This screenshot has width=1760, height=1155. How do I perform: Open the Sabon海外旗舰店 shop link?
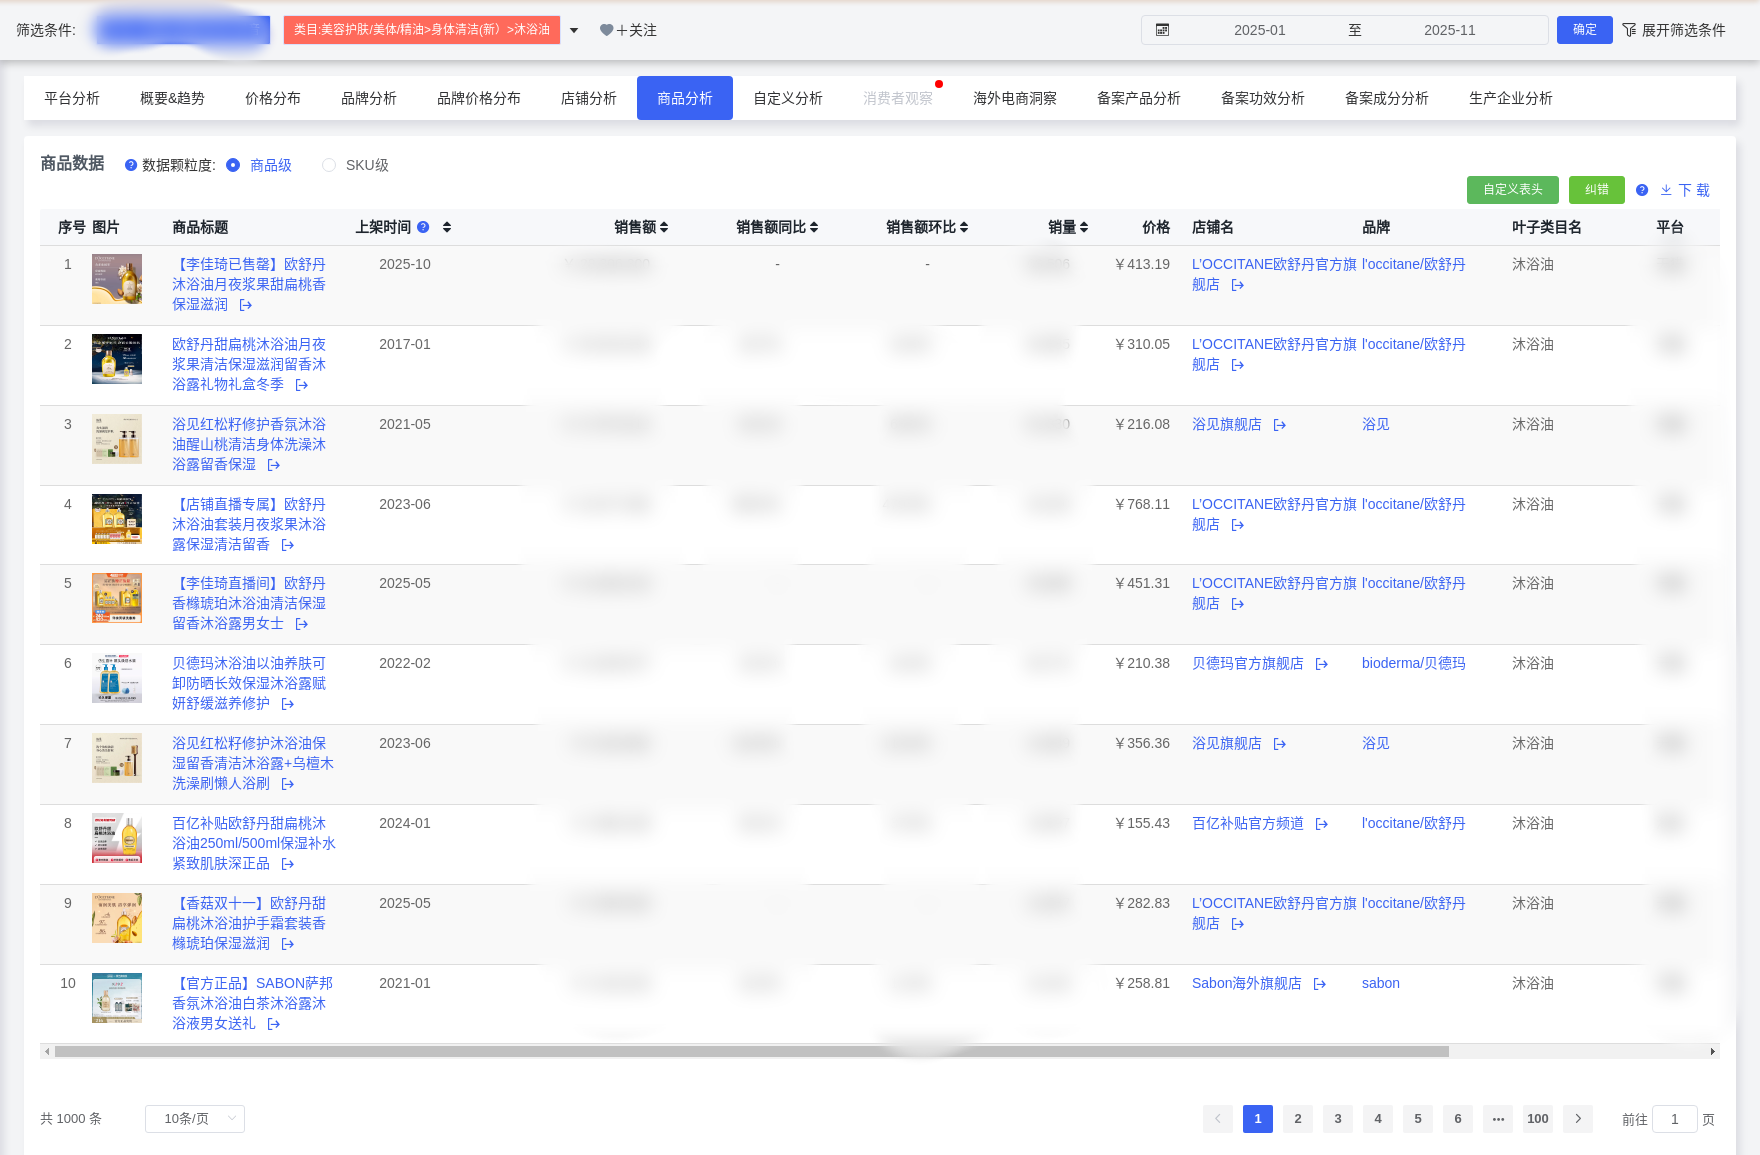click(x=1245, y=983)
